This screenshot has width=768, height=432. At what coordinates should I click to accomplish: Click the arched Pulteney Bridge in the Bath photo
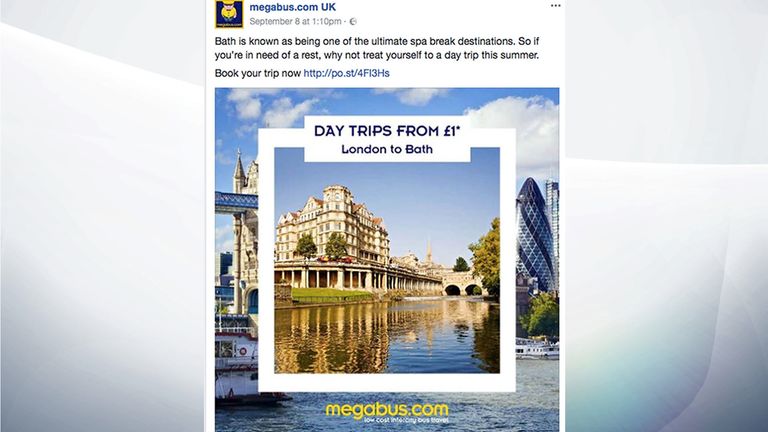(462, 284)
